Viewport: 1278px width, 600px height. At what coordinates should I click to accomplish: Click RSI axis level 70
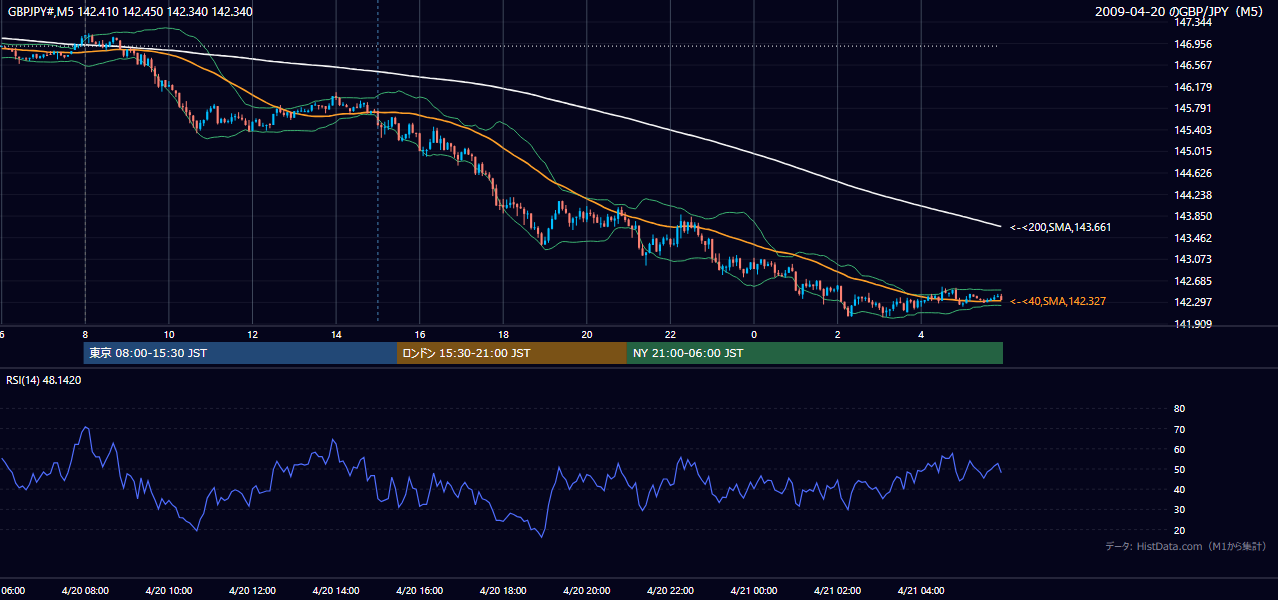tap(1179, 429)
